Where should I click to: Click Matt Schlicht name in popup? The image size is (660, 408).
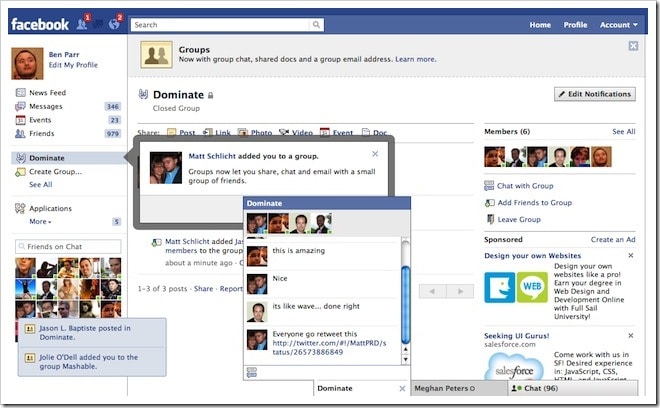click(x=212, y=156)
